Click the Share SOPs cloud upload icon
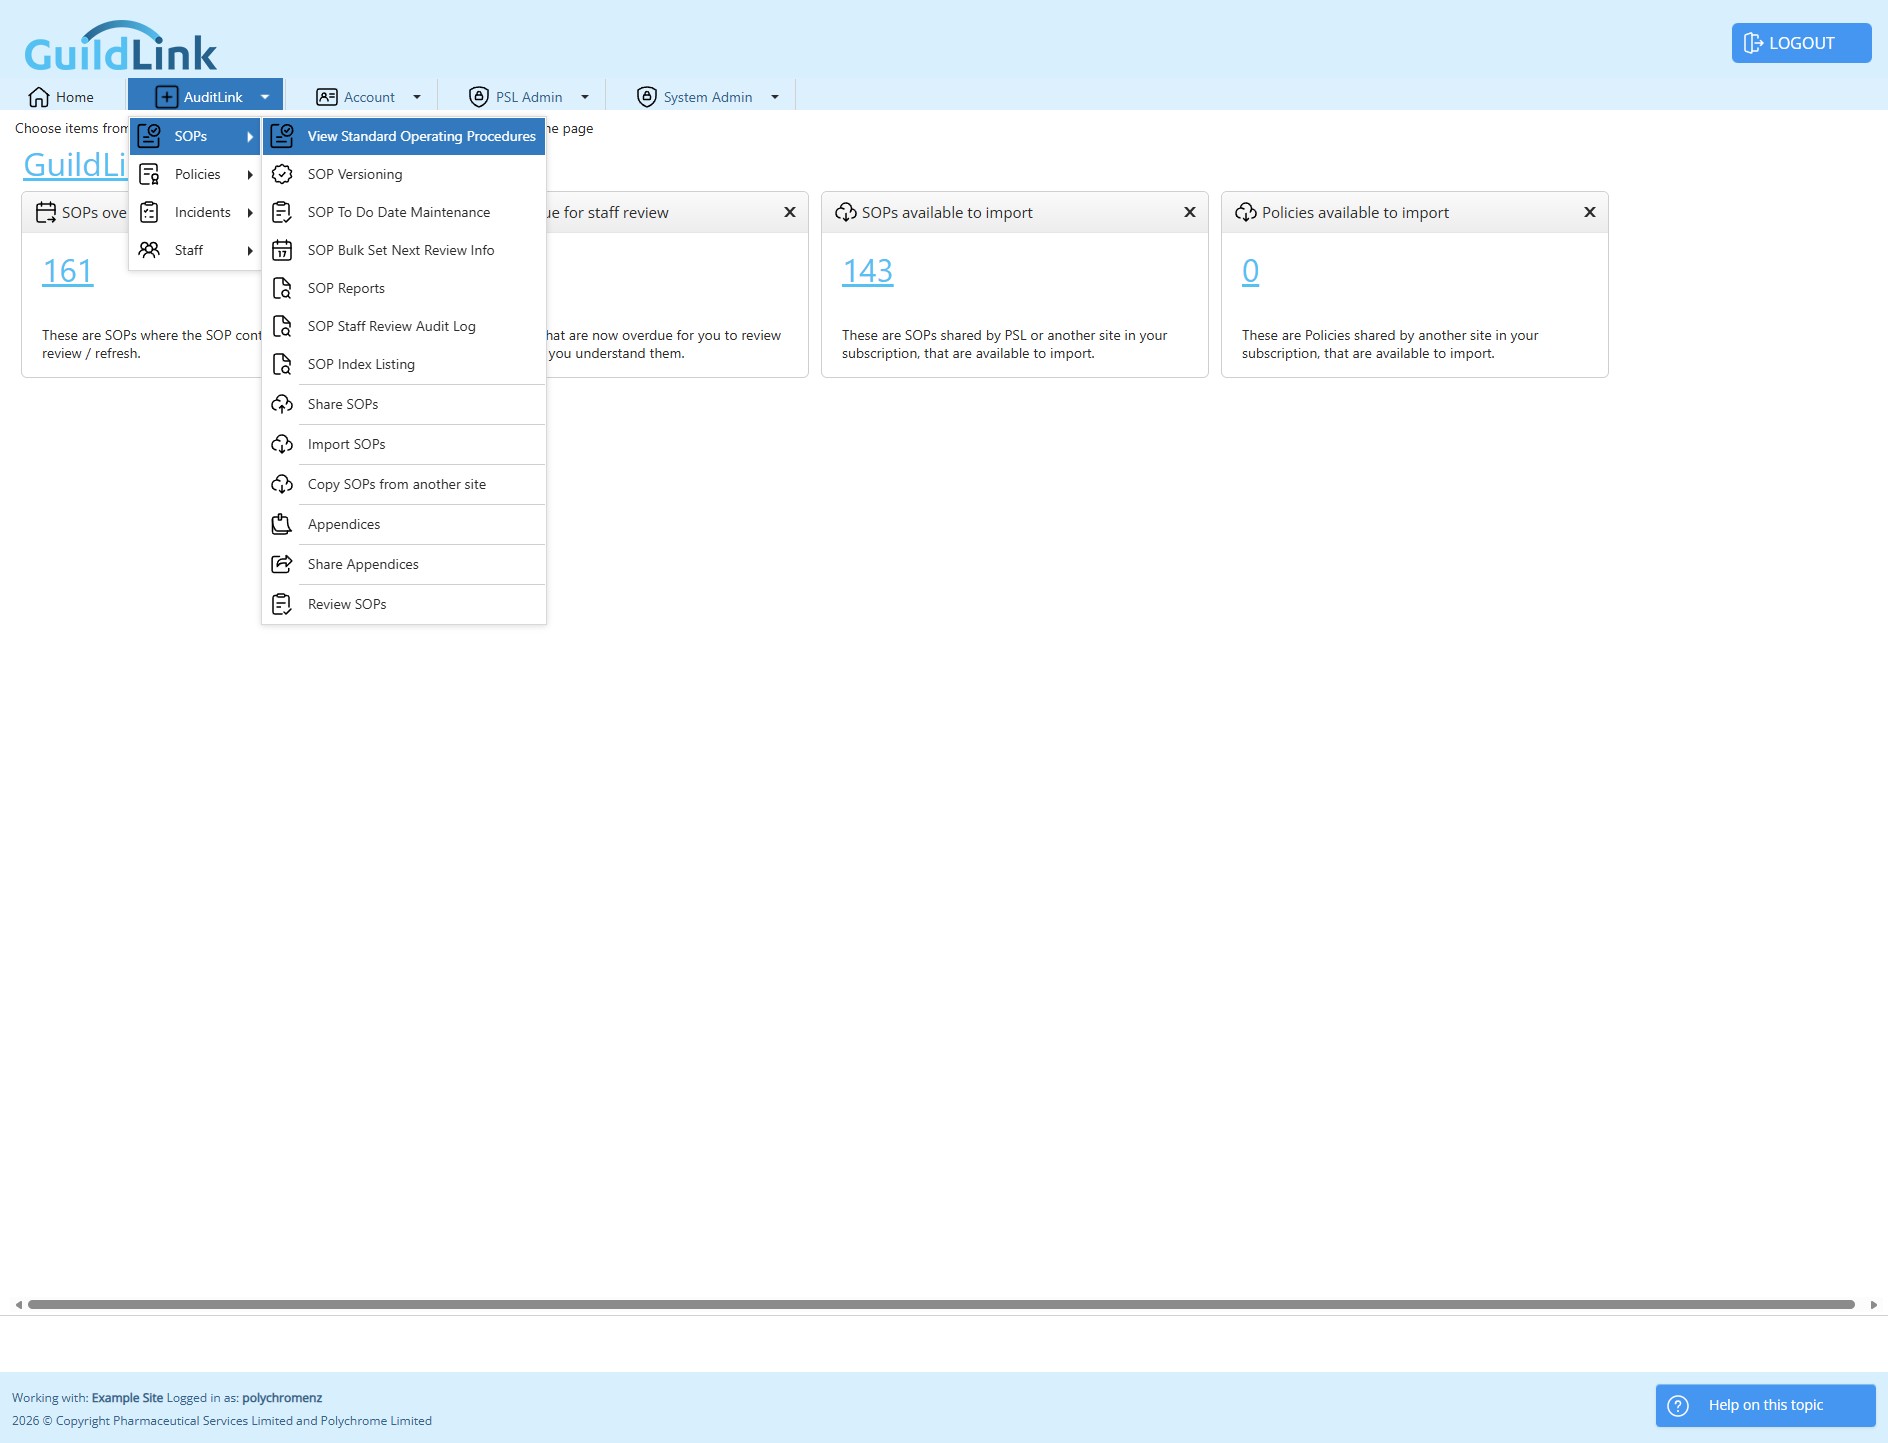Viewport: 1888px width, 1443px height. click(282, 404)
